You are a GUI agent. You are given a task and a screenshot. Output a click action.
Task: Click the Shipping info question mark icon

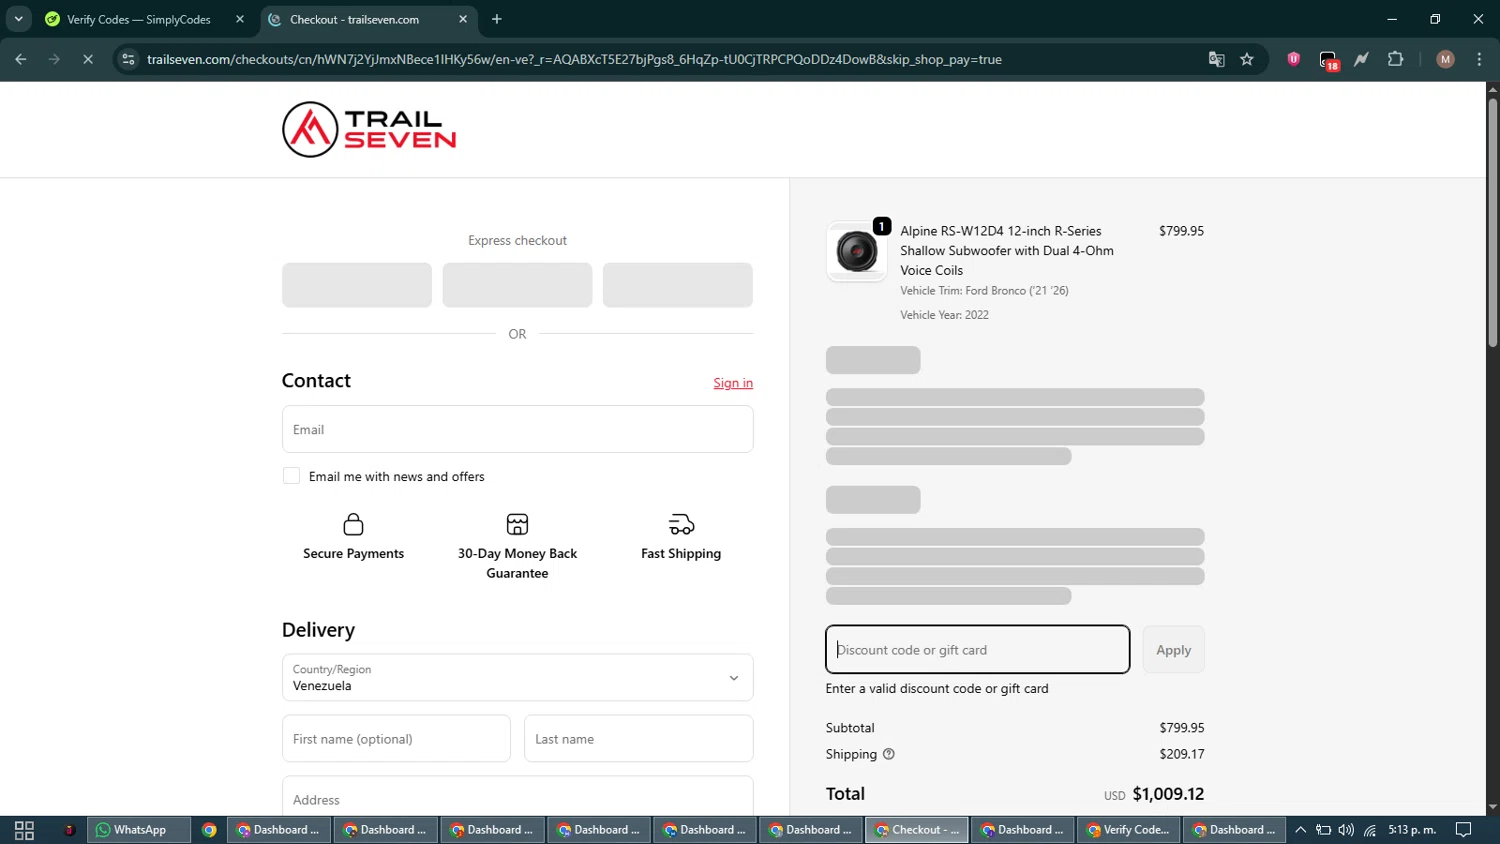tap(888, 754)
